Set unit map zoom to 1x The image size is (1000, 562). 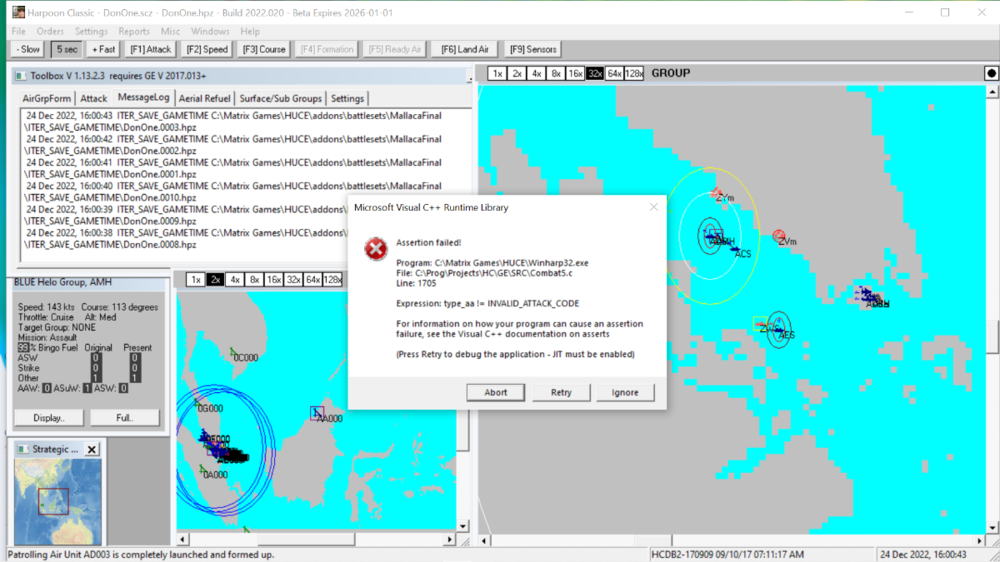click(x=196, y=279)
